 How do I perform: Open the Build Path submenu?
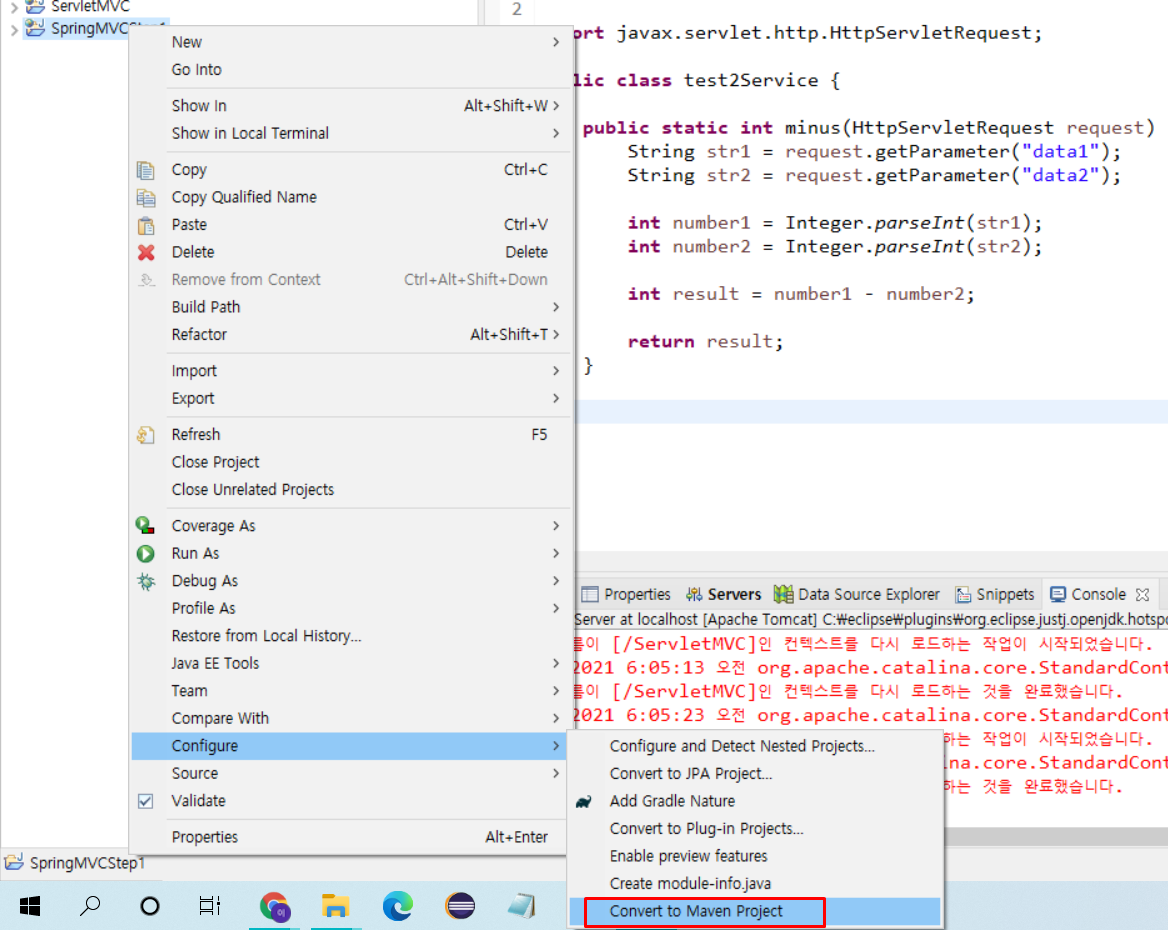349,307
